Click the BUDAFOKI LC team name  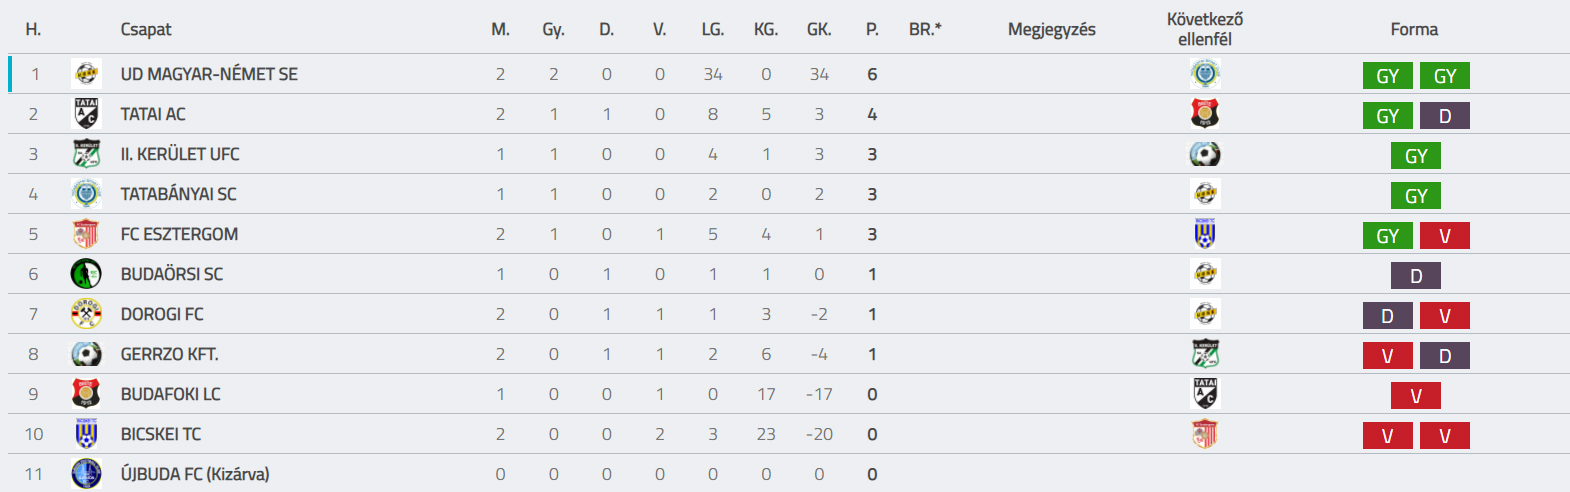click(171, 394)
